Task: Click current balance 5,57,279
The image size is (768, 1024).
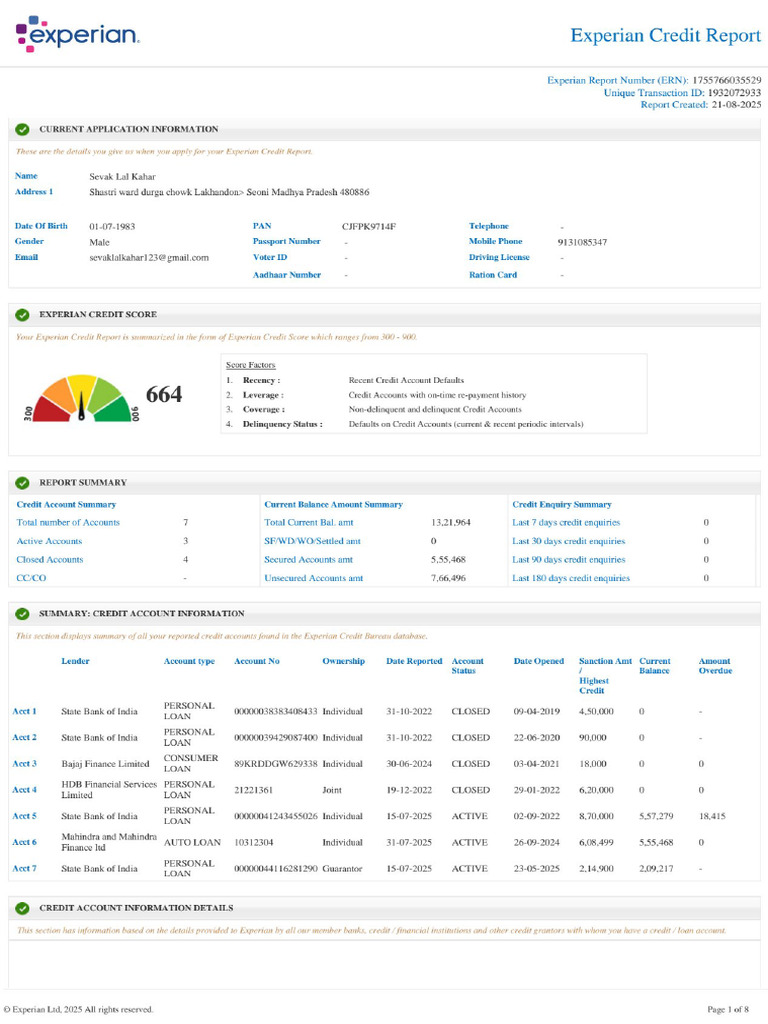Action: (x=656, y=816)
